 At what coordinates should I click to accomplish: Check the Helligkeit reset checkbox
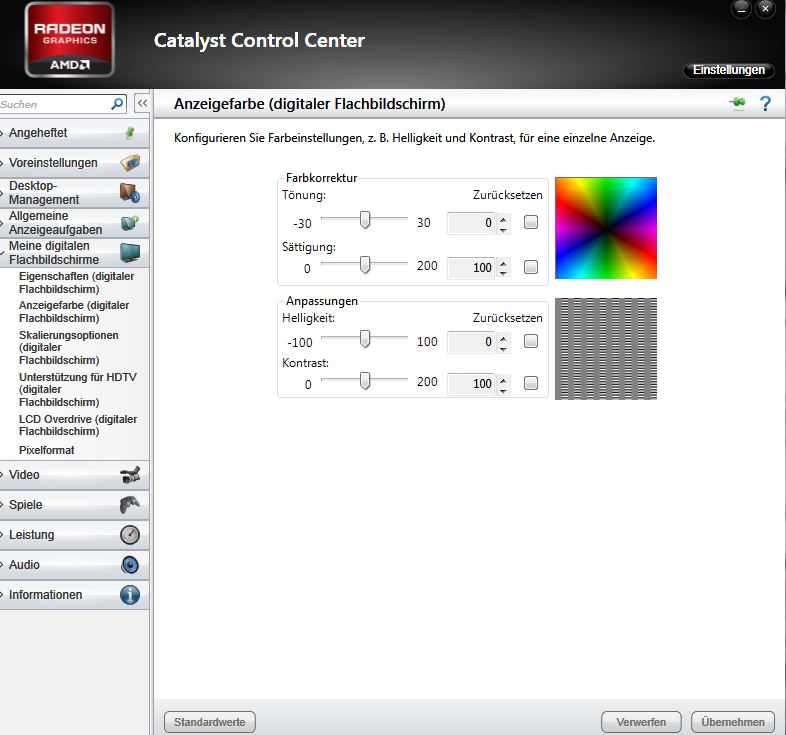click(531, 341)
